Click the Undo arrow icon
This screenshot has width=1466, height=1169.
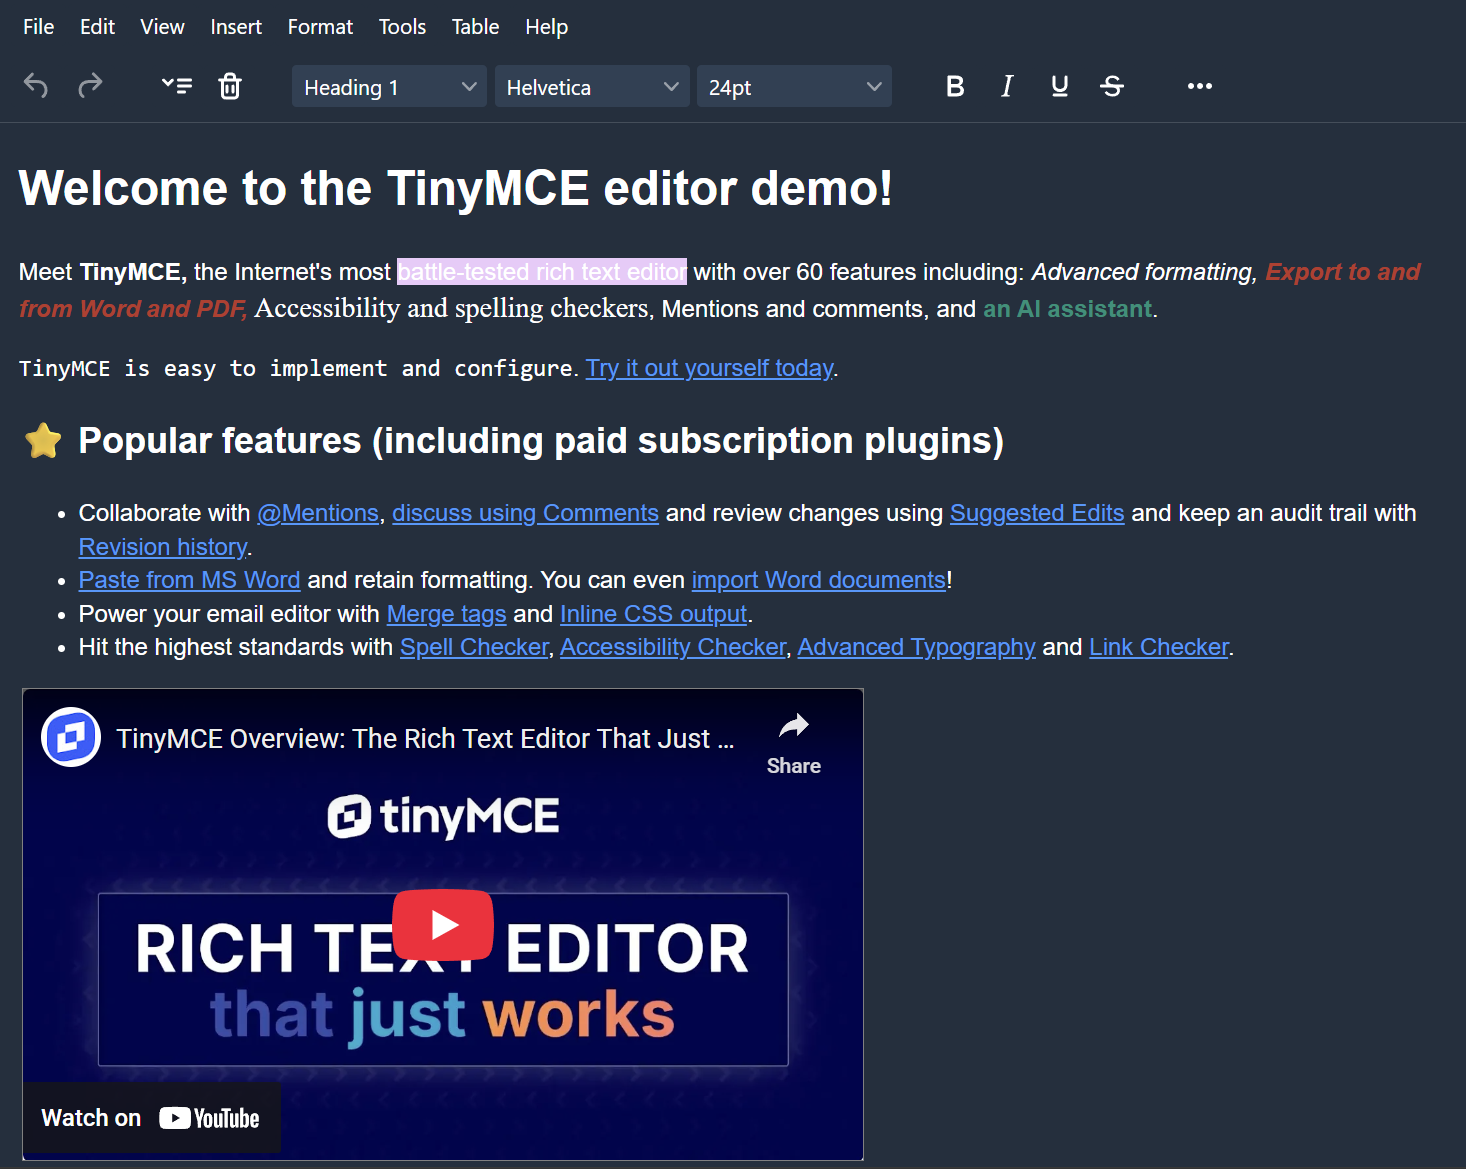(36, 86)
